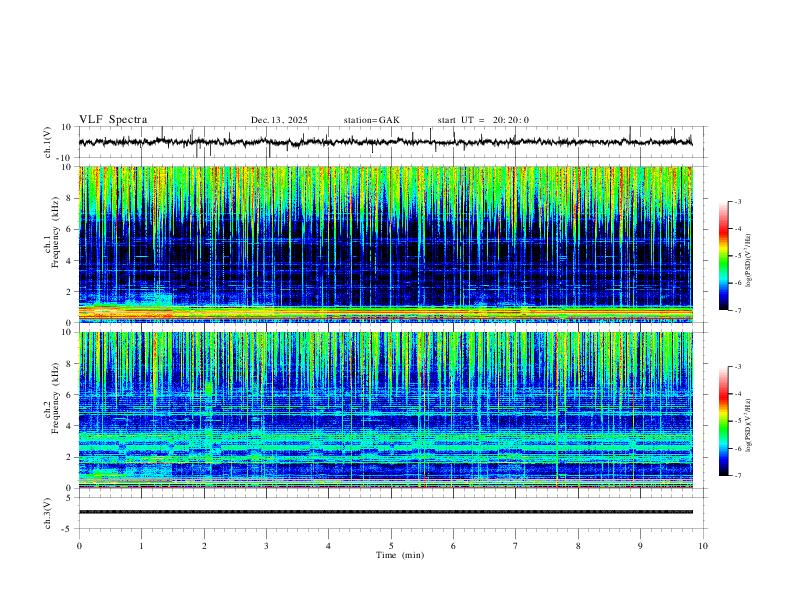
Task: Click the "6" minute tick on time axis
Action: [454, 546]
